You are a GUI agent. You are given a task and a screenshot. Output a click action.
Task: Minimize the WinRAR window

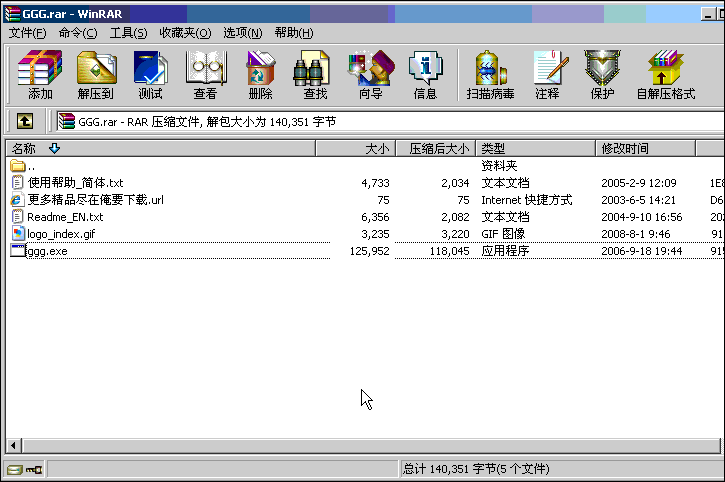tap(707, 14)
